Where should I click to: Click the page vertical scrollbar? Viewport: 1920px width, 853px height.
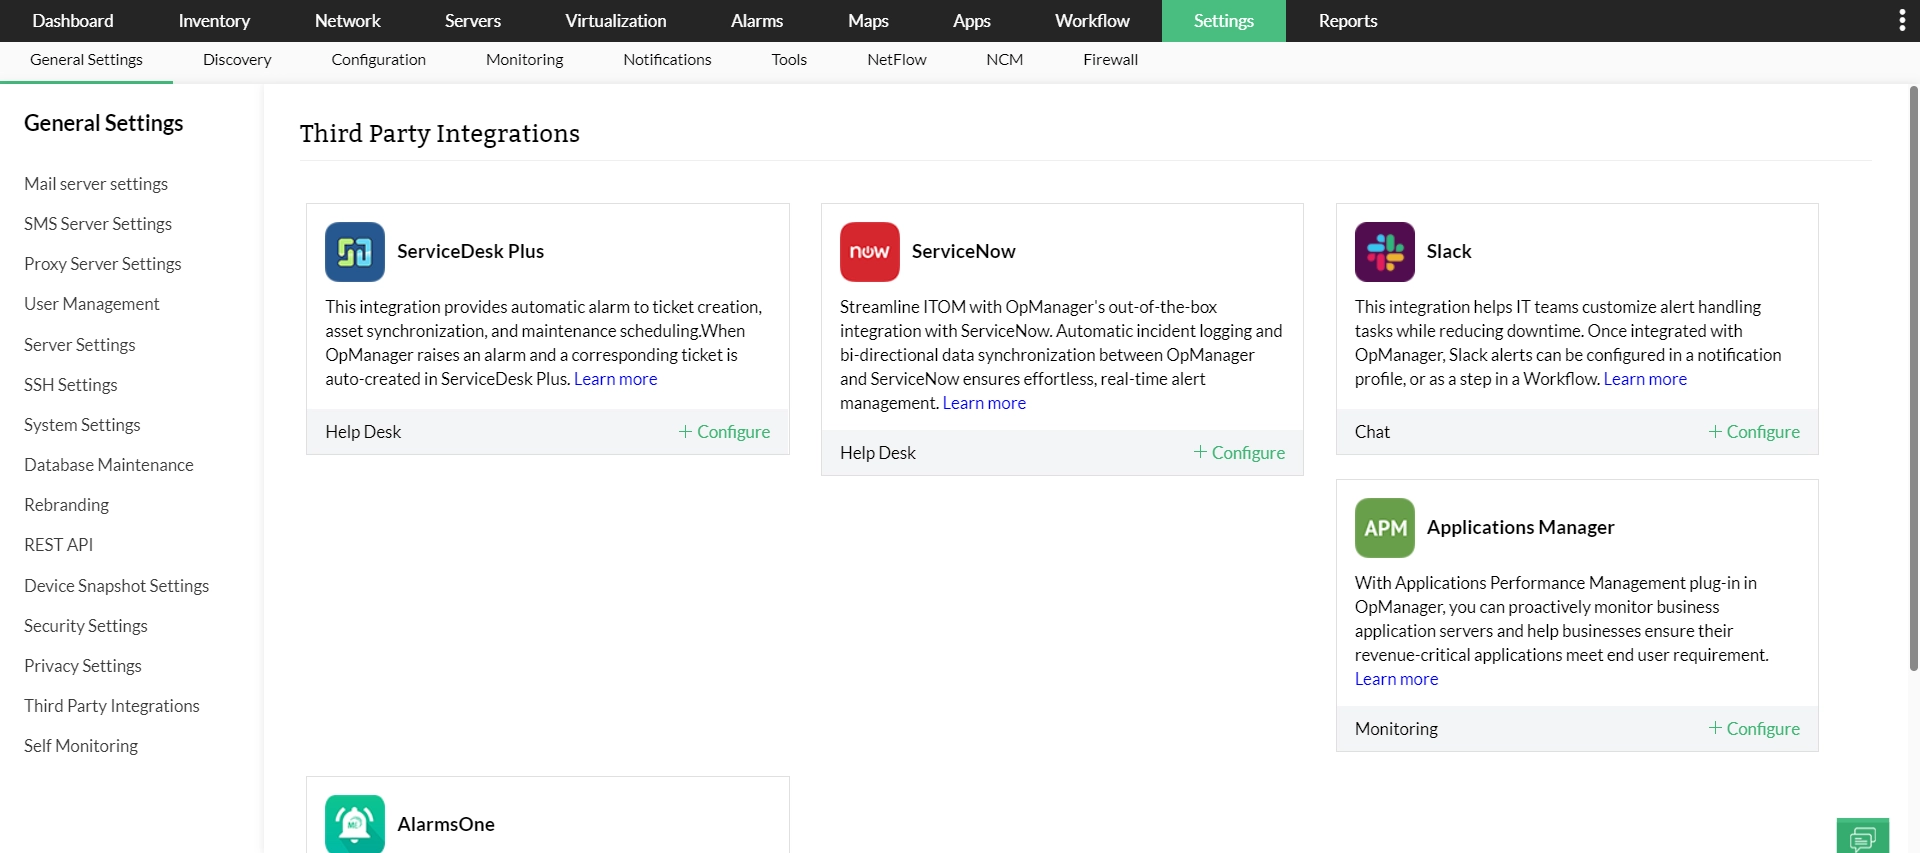pos(1914,378)
